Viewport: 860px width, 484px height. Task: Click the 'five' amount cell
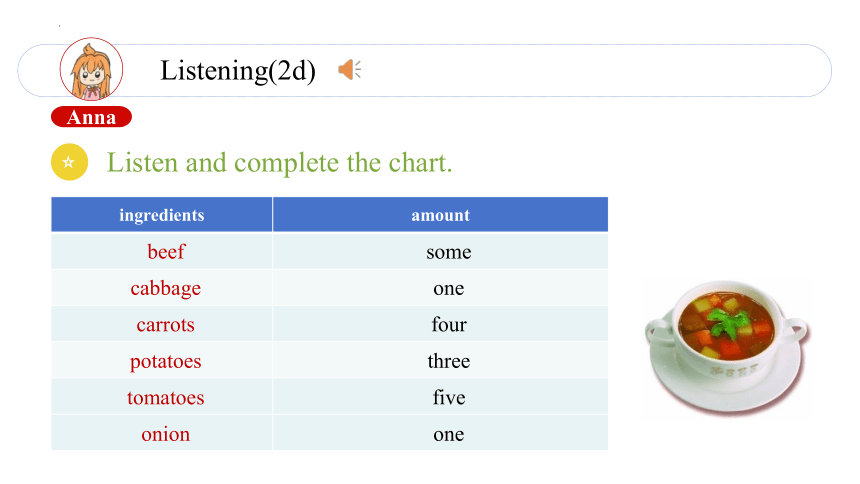(x=440, y=397)
